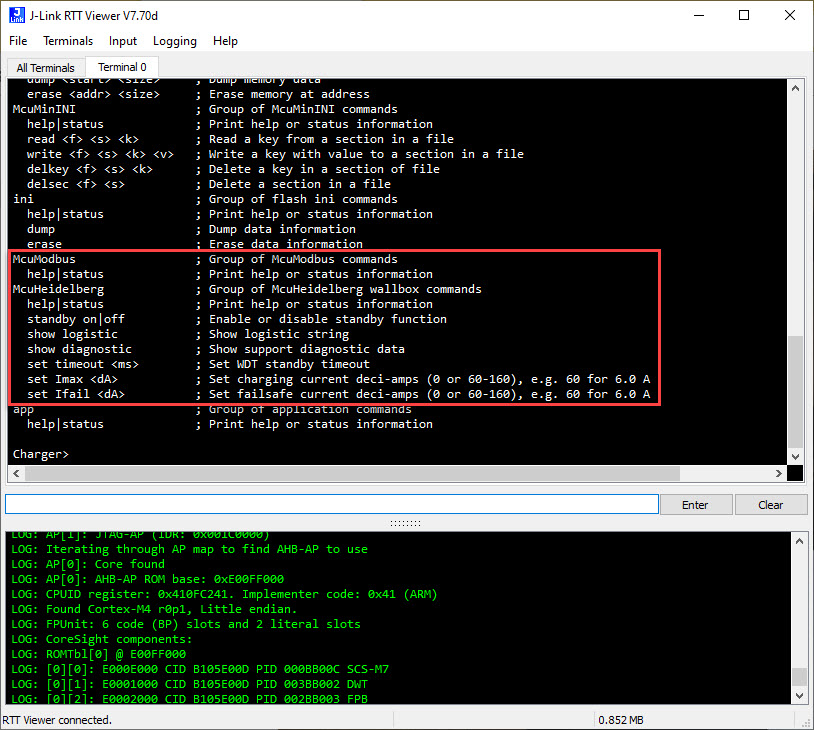
Task: Click the J-Link icon in the title bar
Action: 16,15
